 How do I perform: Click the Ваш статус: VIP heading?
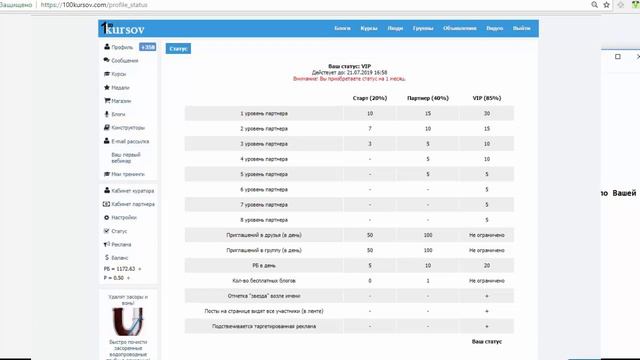point(349,66)
